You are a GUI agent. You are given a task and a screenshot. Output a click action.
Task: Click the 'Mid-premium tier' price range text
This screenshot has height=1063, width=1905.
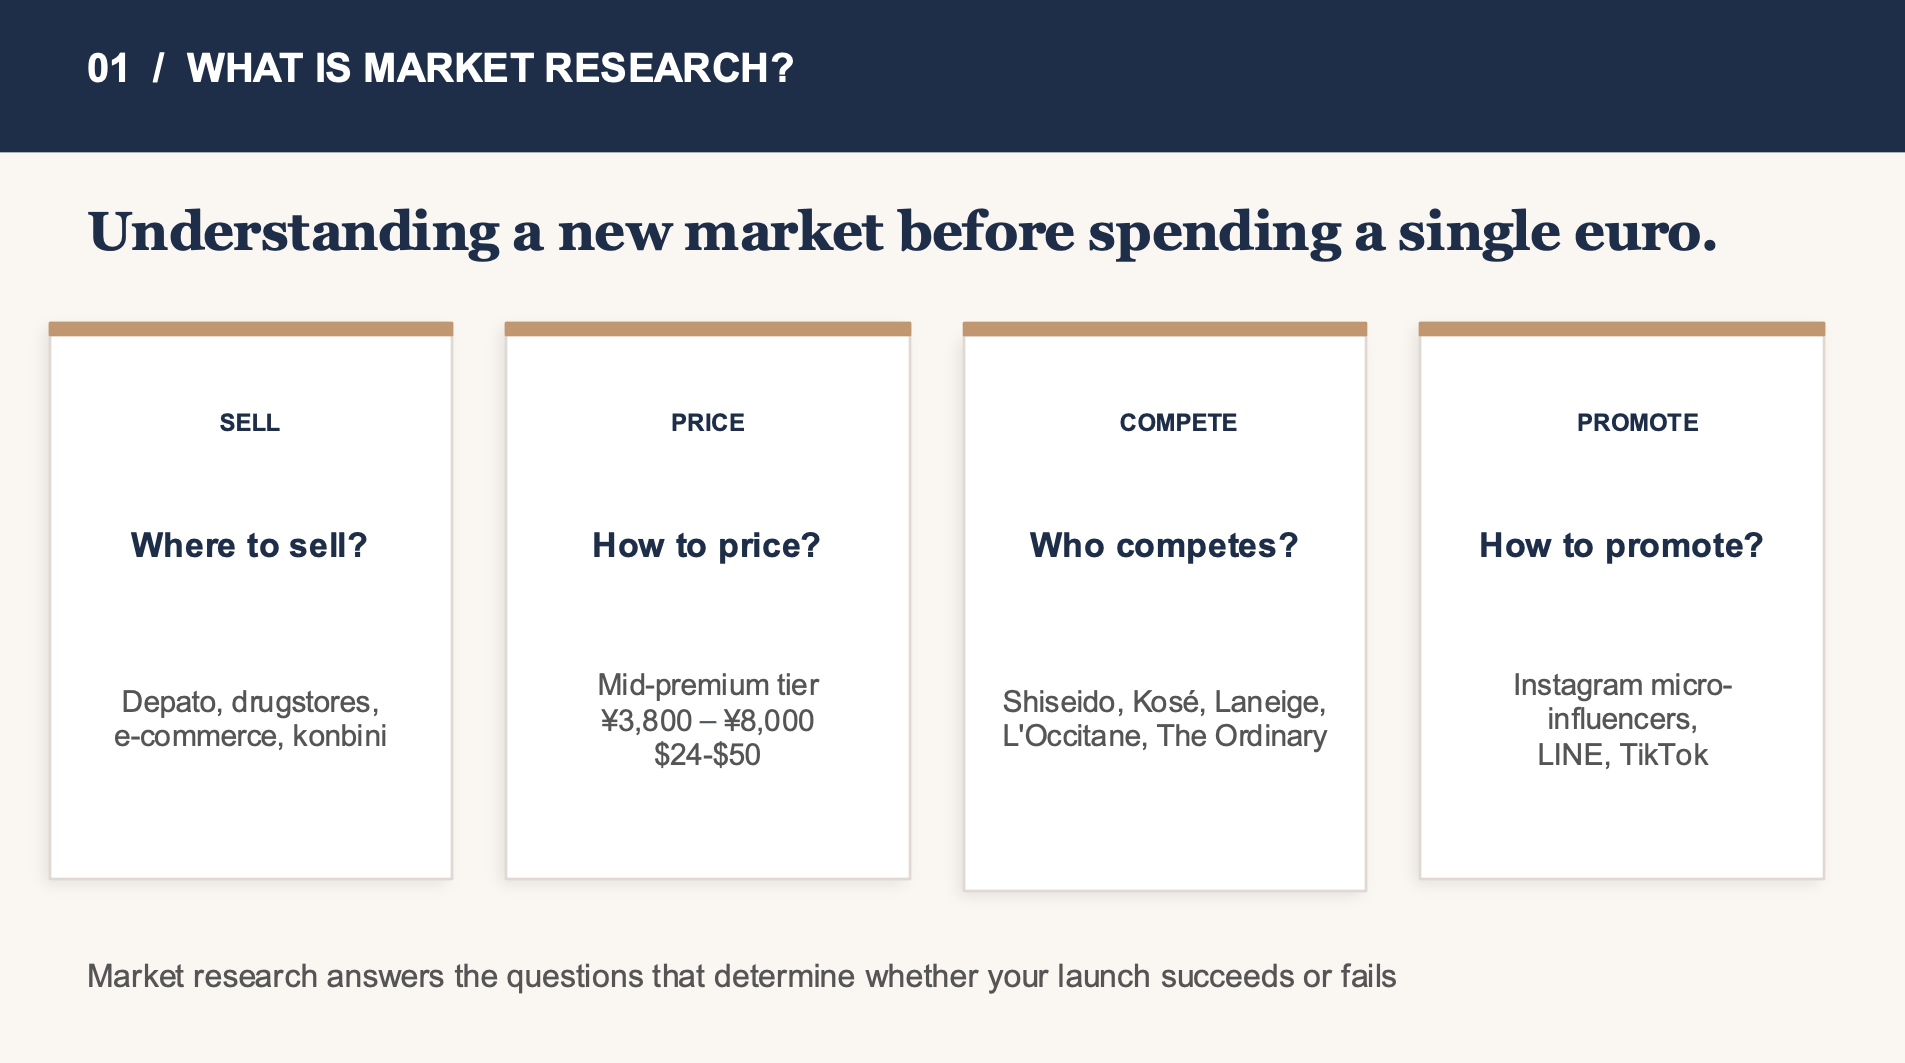(x=708, y=720)
